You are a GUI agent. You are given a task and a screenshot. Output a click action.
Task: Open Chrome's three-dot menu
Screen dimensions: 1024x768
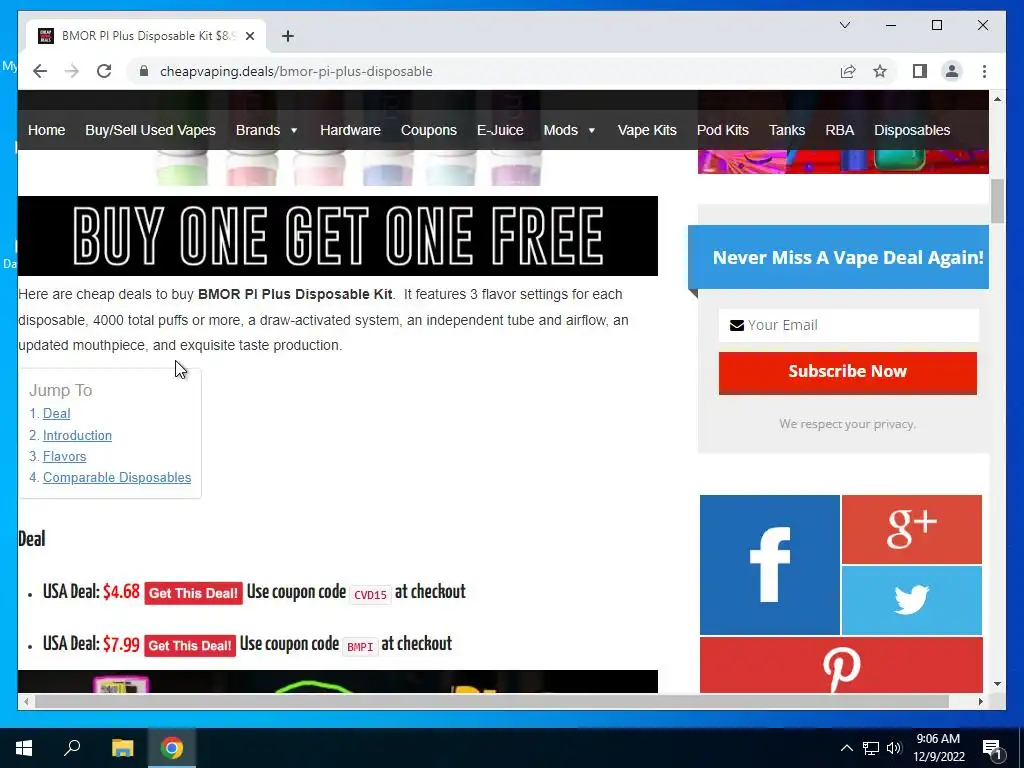(984, 71)
